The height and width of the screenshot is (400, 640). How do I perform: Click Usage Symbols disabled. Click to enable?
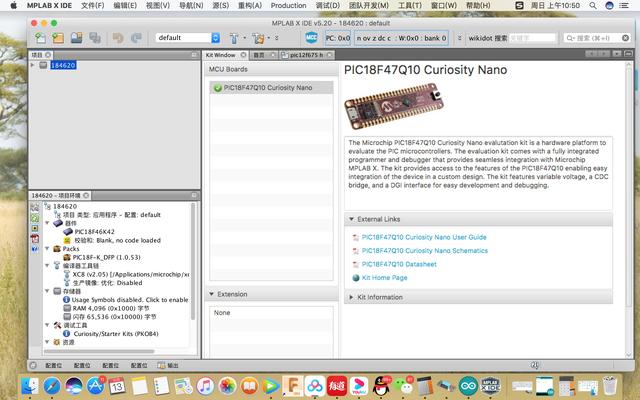pyautogui.click(x=130, y=300)
